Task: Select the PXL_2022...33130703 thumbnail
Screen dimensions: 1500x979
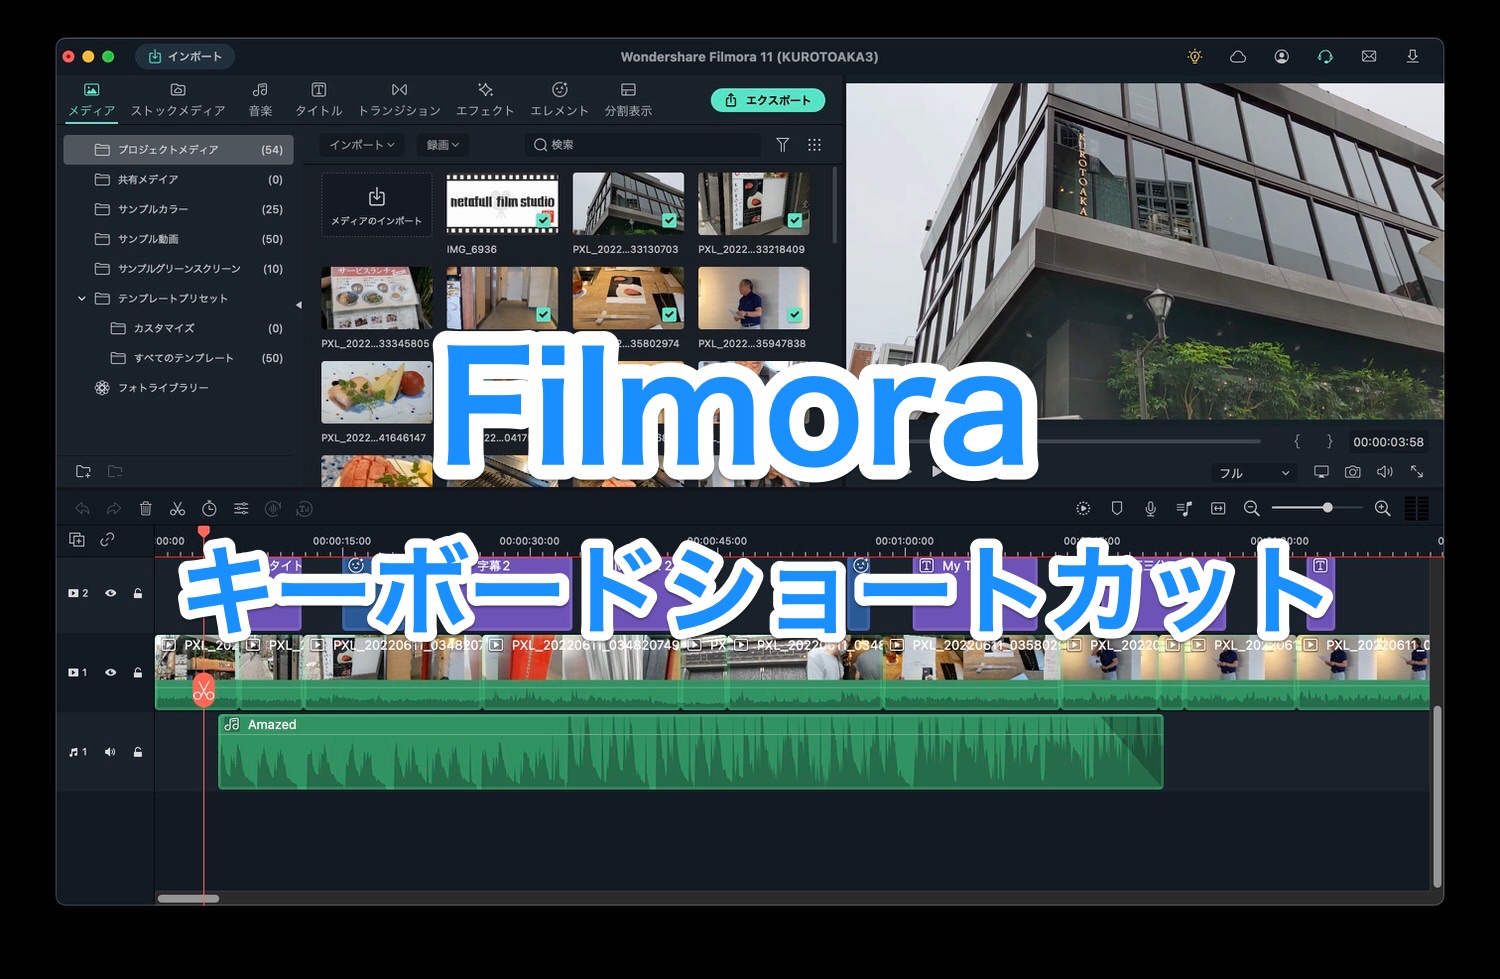Action: [628, 204]
